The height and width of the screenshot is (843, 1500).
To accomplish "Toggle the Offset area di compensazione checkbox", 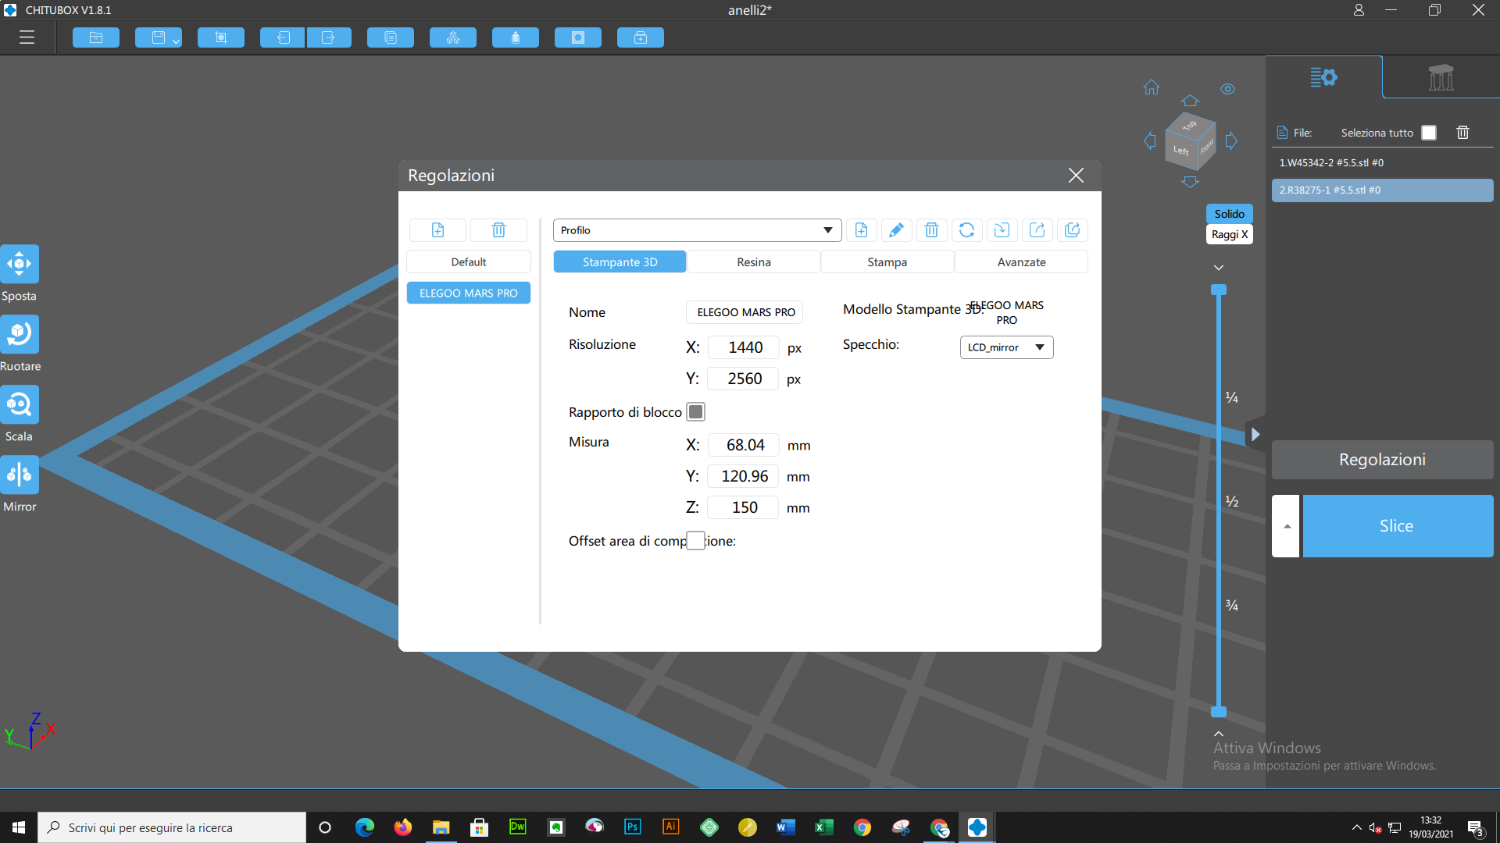I will pyautogui.click(x=696, y=541).
